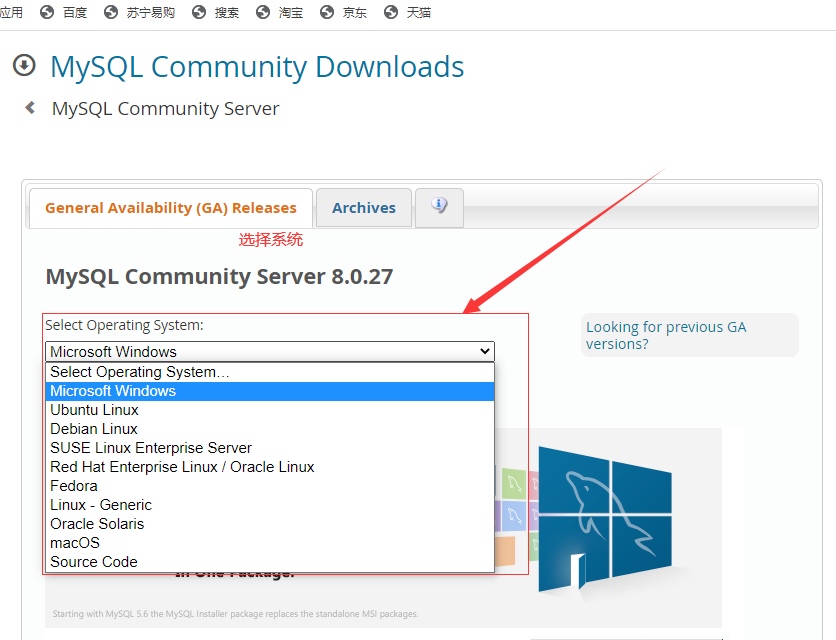Select the General Availability (GA) Releases tab
The image size is (836, 640).
coord(171,207)
